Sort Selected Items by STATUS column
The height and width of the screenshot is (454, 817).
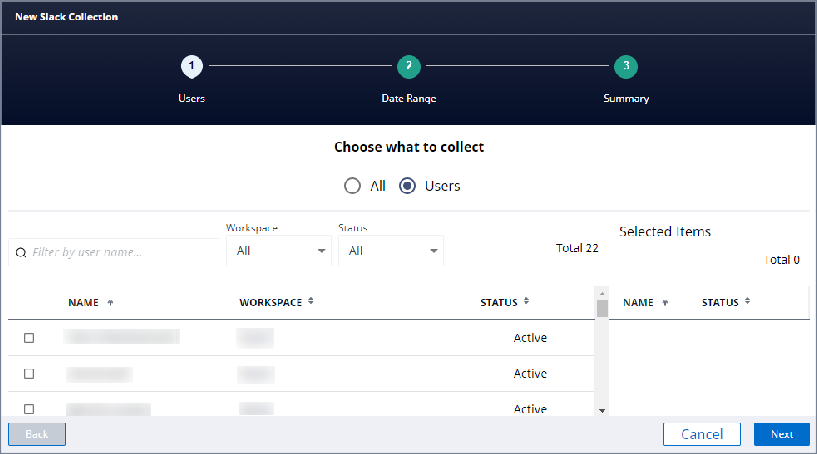pyautogui.click(x=726, y=302)
